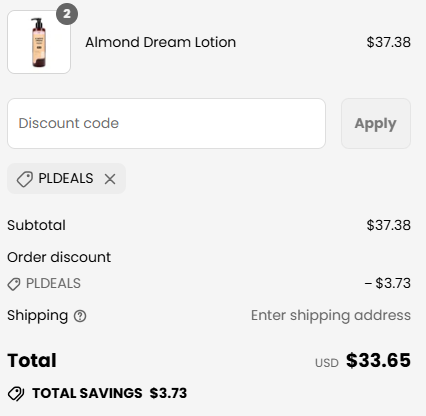
Task: Click the Almond Dream Lotion product thumbnail
Action: (39, 42)
